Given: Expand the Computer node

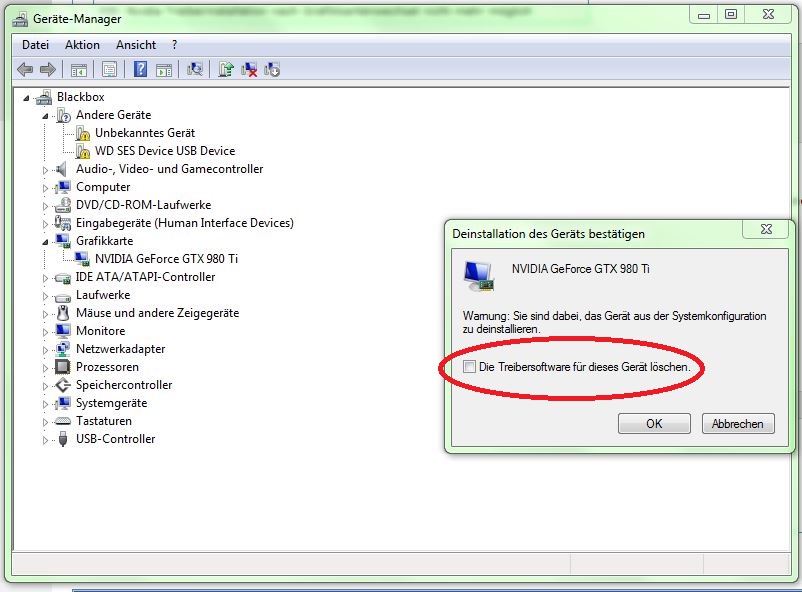Looking at the screenshot, I should [45, 188].
